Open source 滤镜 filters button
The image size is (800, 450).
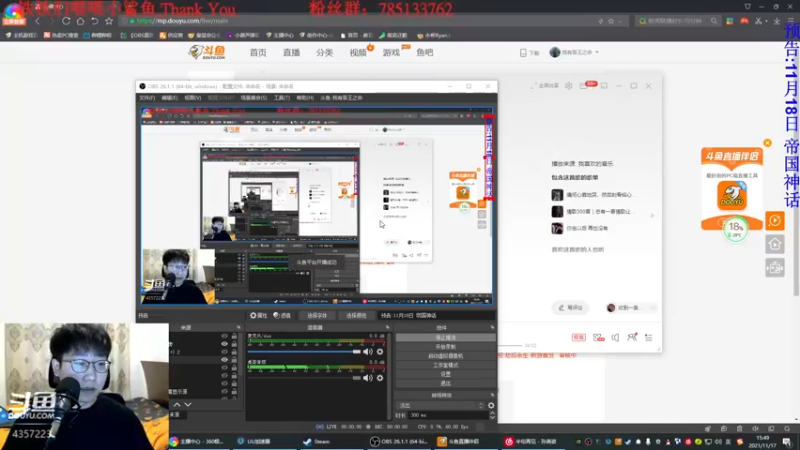pyautogui.click(x=282, y=315)
